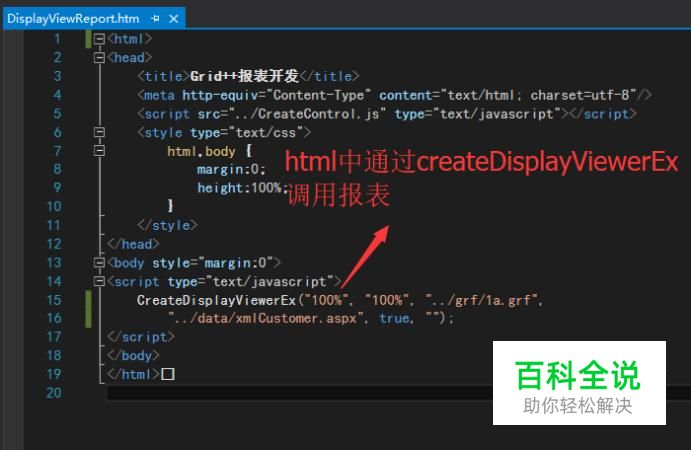
Task: Click the style="margin:0" body attribute
Action: 213,263
